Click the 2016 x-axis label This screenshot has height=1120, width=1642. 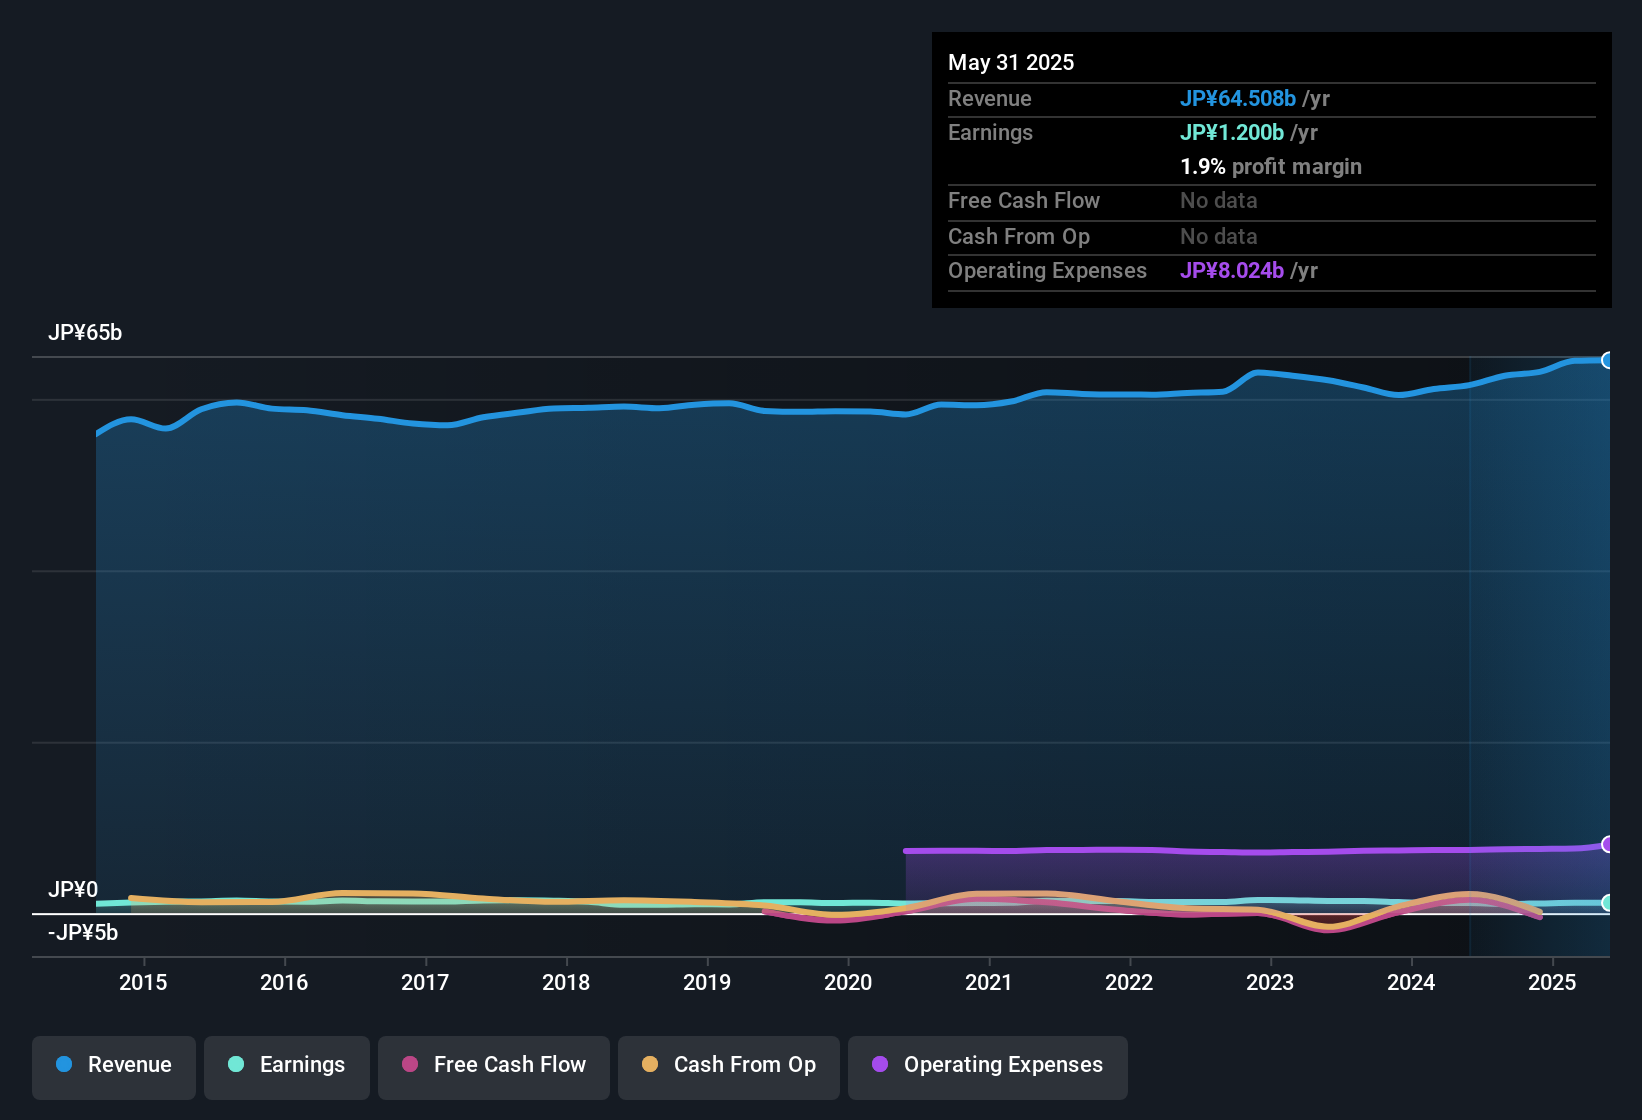point(284,982)
